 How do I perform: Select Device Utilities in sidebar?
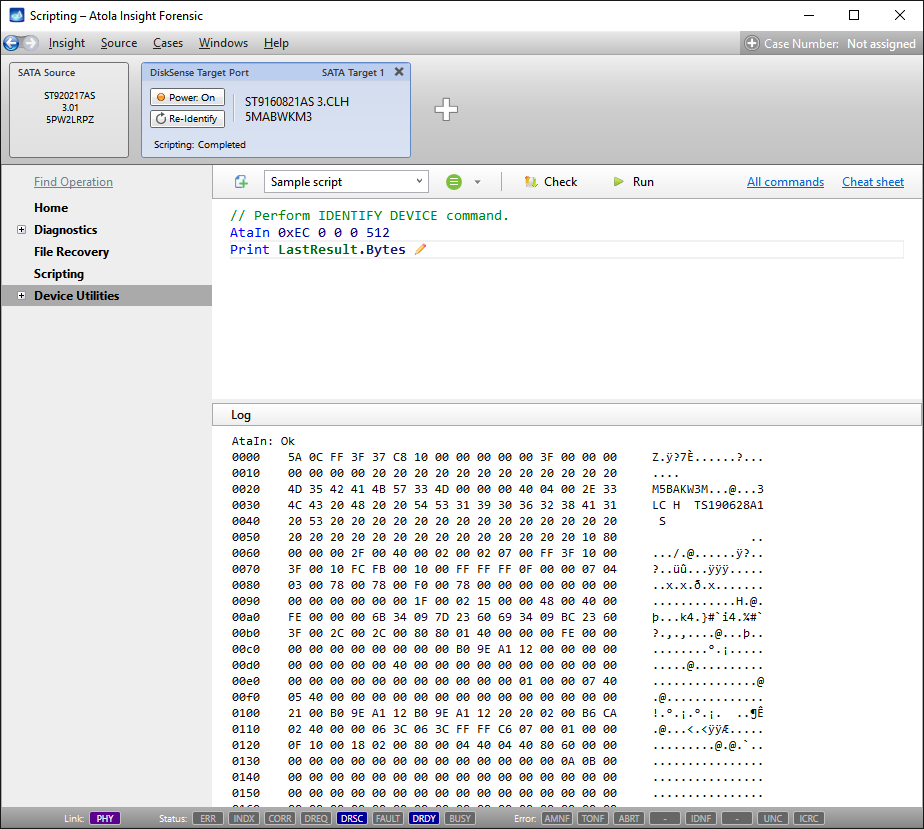coord(77,296)
